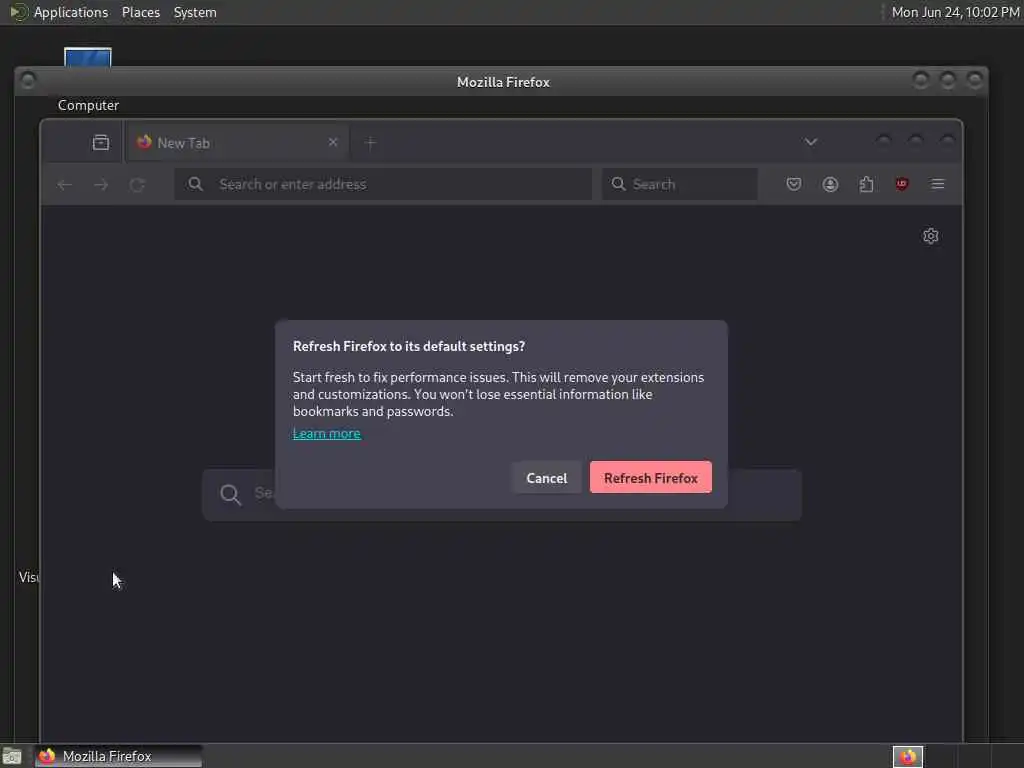Click the clock showing Mon Jun 24
This screenshot has width=1024, height=768.
(x=955, y=12)
